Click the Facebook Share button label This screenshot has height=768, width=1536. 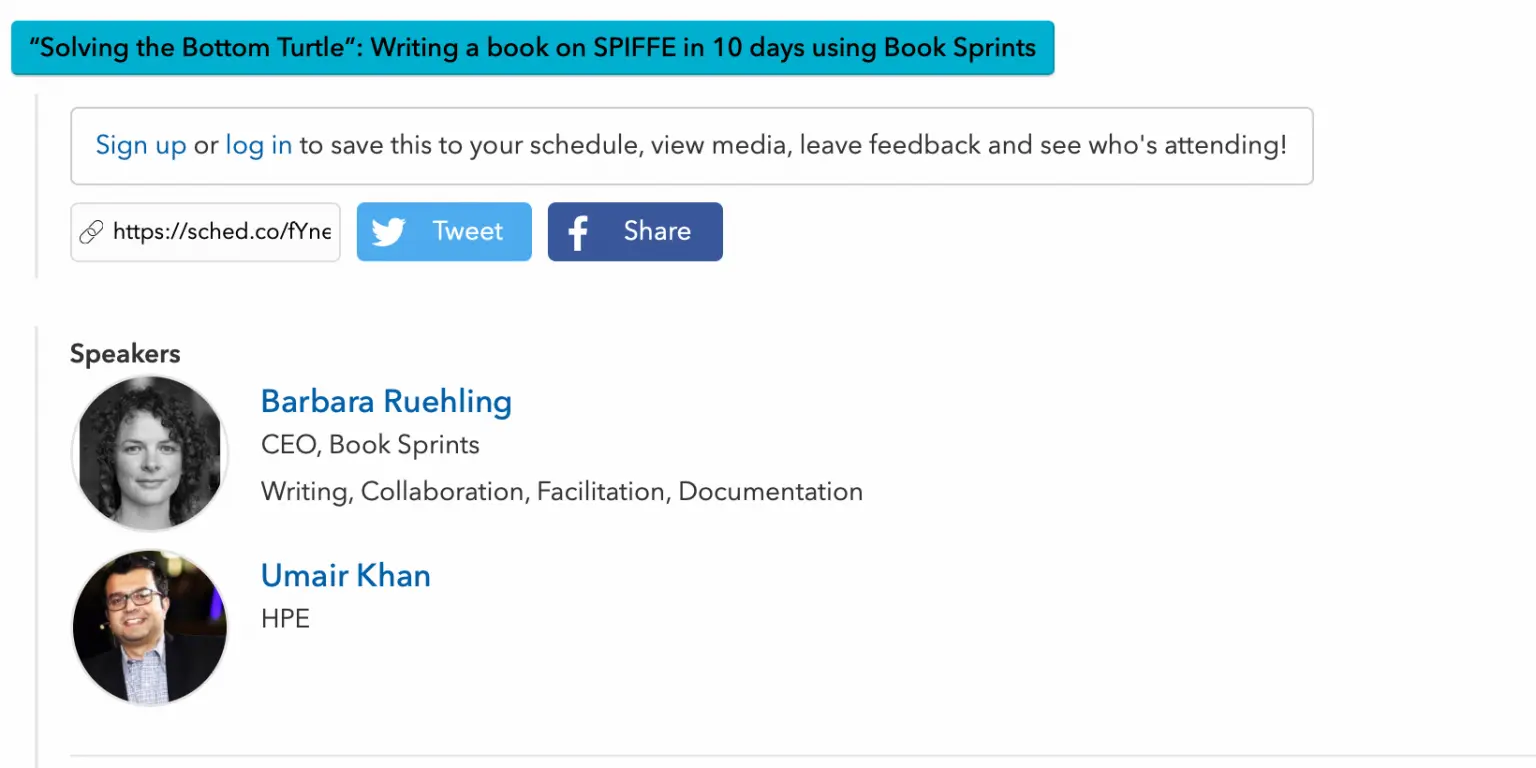(x=657, y=231)
